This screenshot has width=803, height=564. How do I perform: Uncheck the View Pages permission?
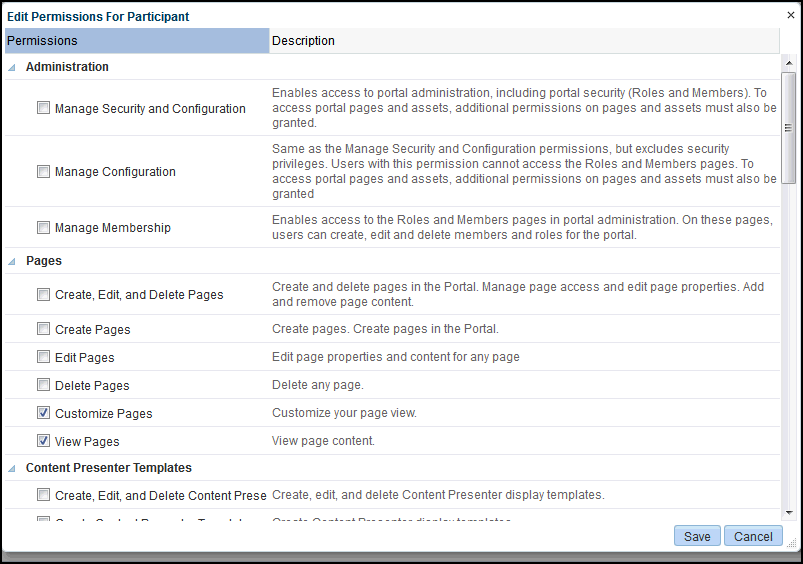(44, 441)
